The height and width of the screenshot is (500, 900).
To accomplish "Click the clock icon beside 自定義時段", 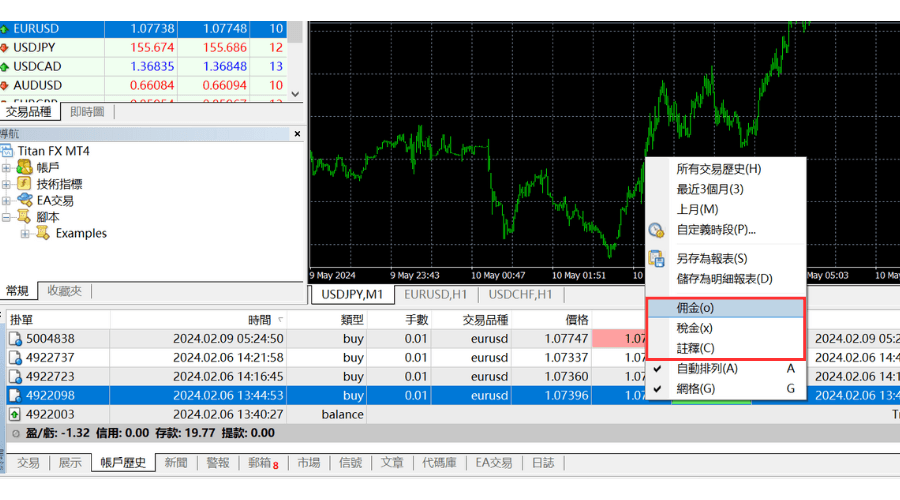I will (656, 229).
